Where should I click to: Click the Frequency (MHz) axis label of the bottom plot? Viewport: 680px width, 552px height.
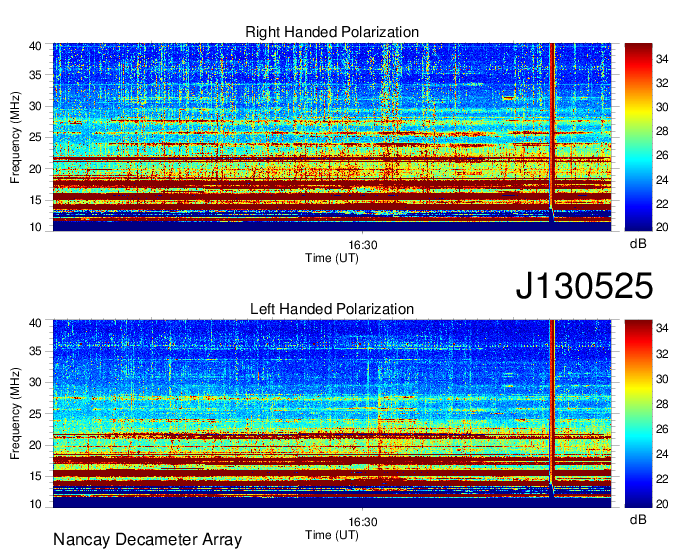pos(15,414)
